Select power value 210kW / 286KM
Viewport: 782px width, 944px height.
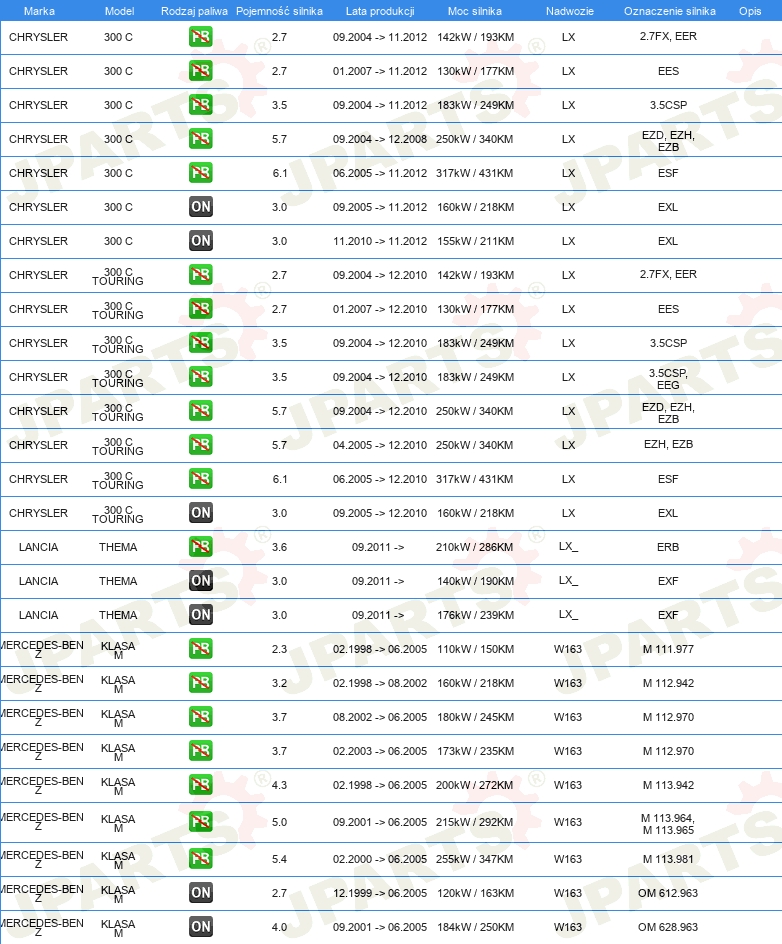click(x=474, y=547)
